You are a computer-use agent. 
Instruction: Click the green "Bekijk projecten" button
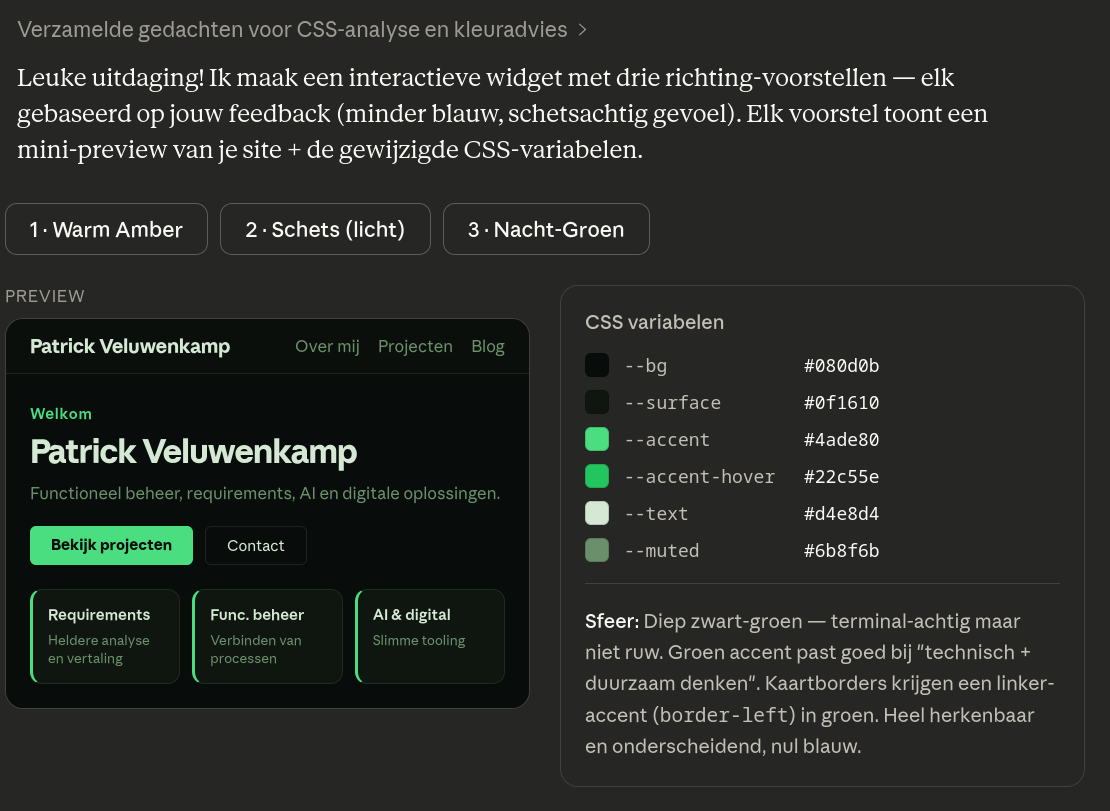coord(111,545)
